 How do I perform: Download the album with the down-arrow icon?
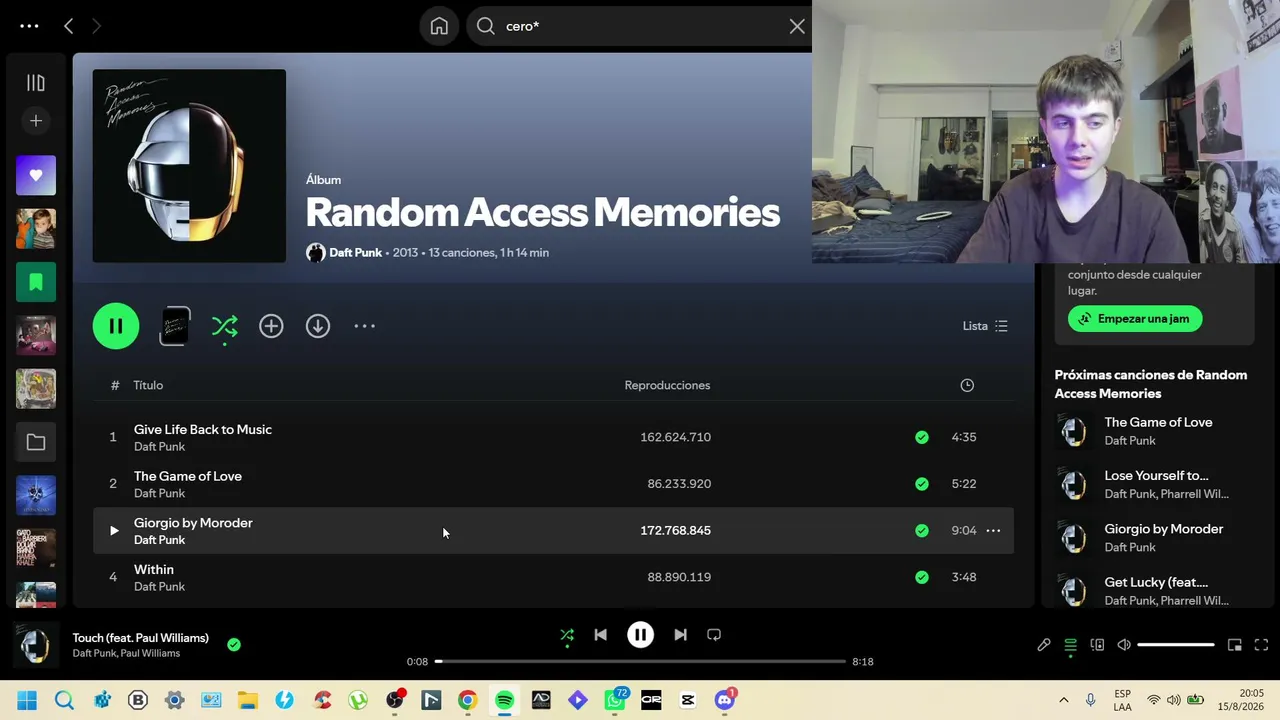(x=318, y=326)
